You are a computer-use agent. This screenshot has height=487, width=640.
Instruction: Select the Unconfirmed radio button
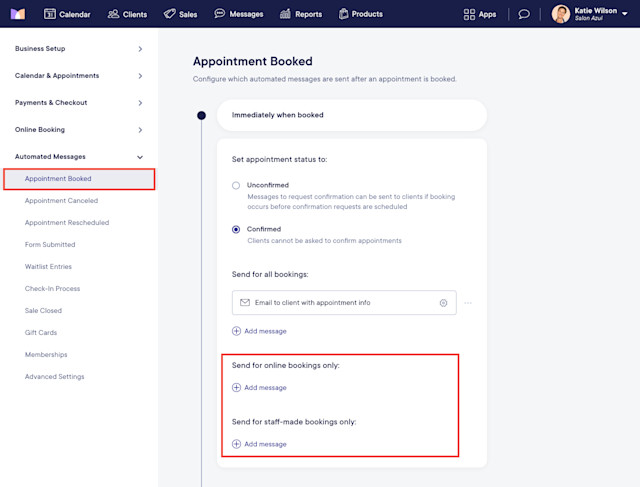(236, 185)
